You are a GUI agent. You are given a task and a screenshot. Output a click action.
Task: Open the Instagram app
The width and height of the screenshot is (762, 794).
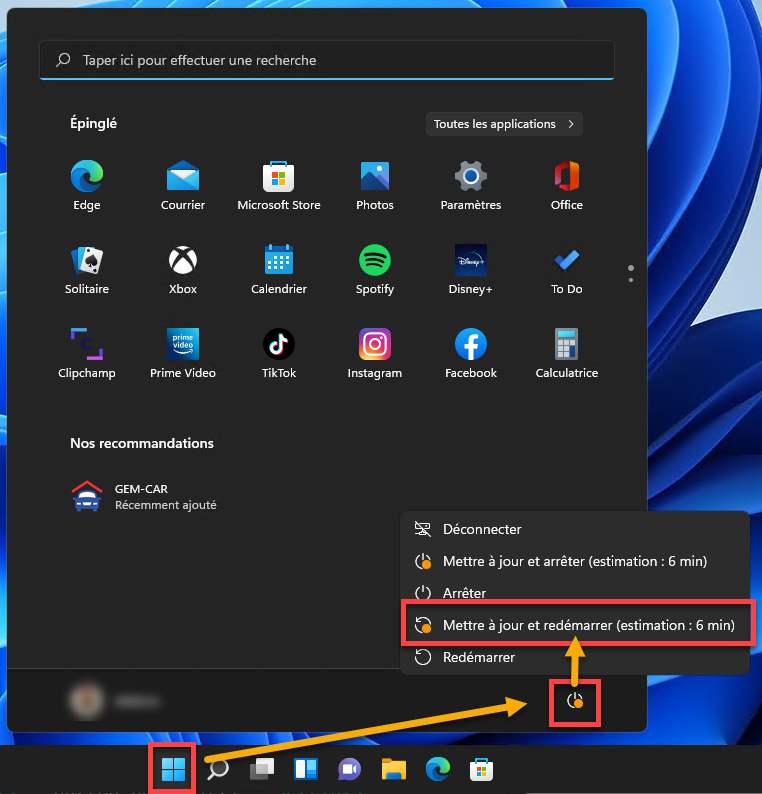point(375,353)
